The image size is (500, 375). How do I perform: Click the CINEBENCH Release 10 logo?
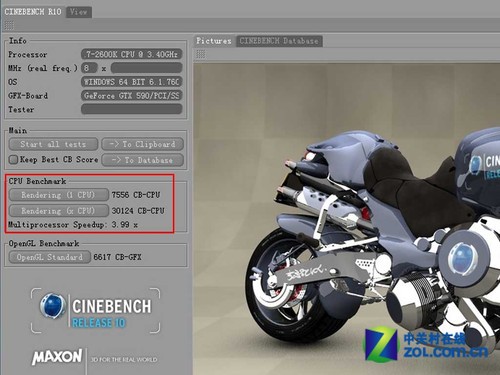[96, 311]
